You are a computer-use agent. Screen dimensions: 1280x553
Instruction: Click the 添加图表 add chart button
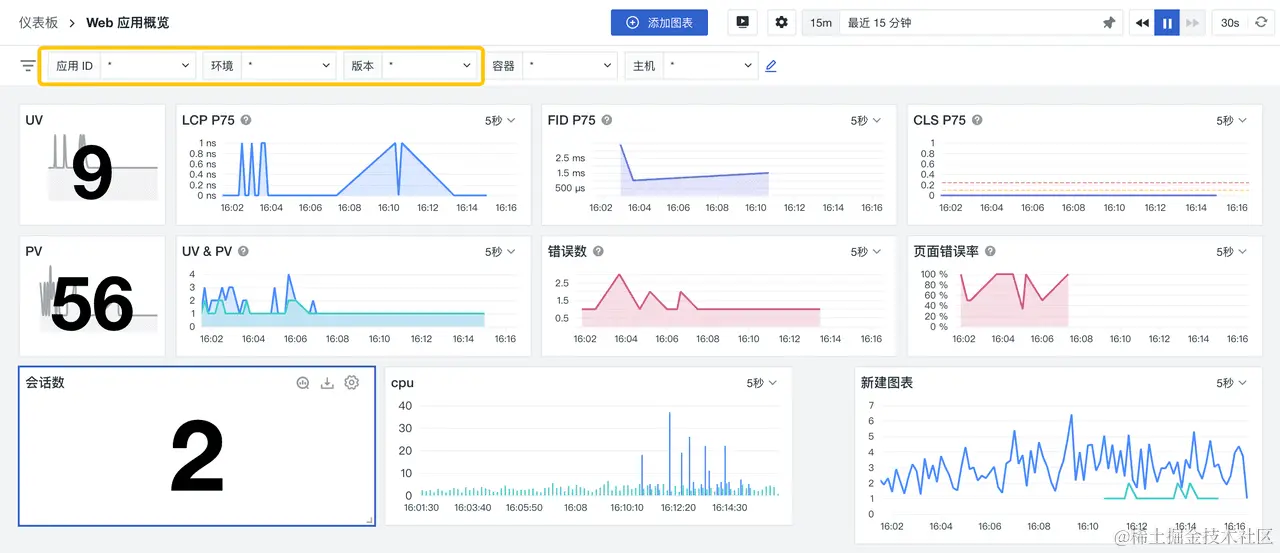point(659,22)
